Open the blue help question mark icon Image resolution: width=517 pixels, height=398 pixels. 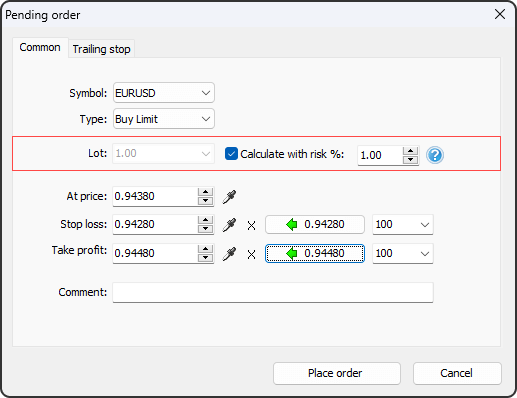click(x=435, y=155)
